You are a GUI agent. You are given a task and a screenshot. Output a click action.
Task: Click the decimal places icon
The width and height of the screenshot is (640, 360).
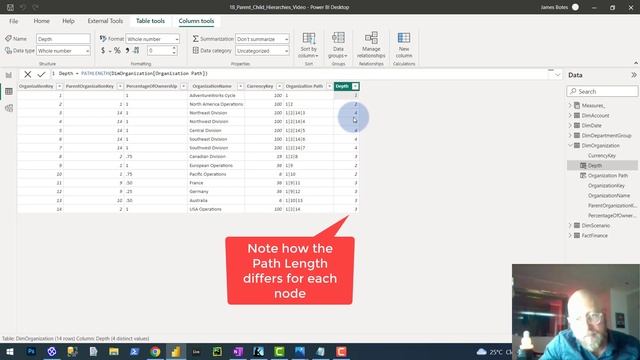(x=136, y=51)
